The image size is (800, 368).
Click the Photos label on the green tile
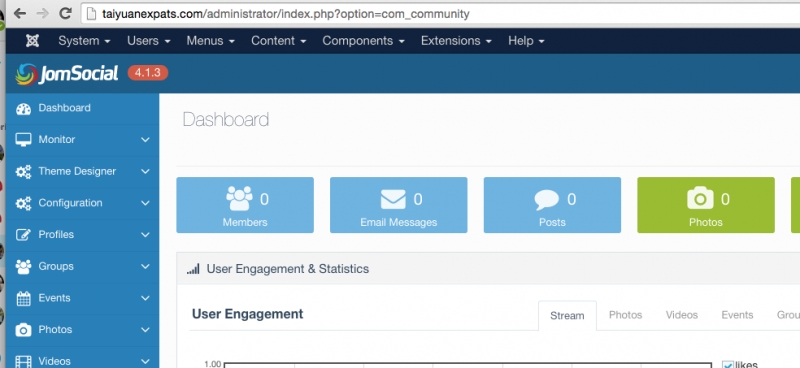[706, 223]
